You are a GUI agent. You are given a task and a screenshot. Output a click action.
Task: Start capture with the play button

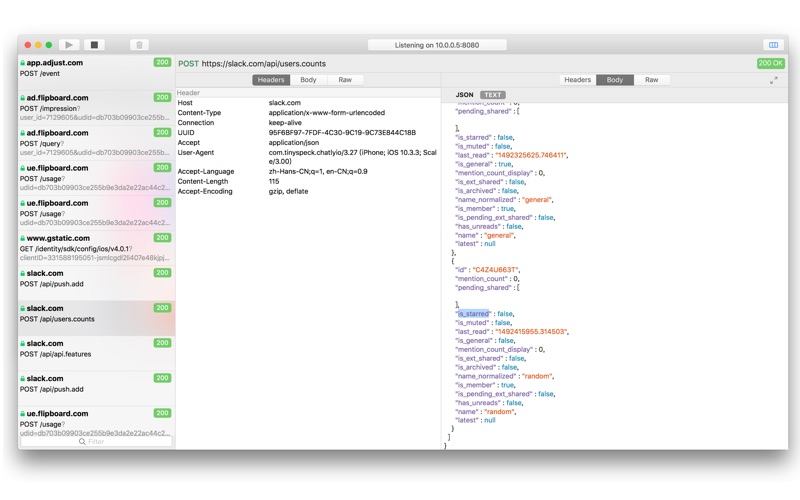[69, 45]
